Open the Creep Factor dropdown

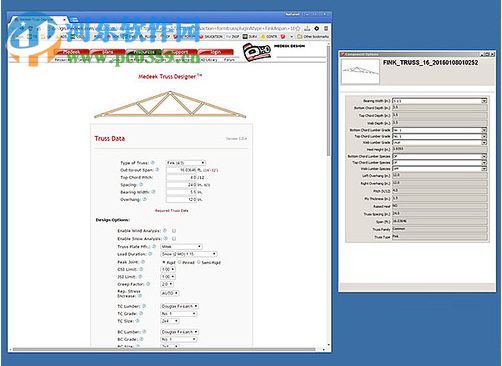[x=167, y=284]
